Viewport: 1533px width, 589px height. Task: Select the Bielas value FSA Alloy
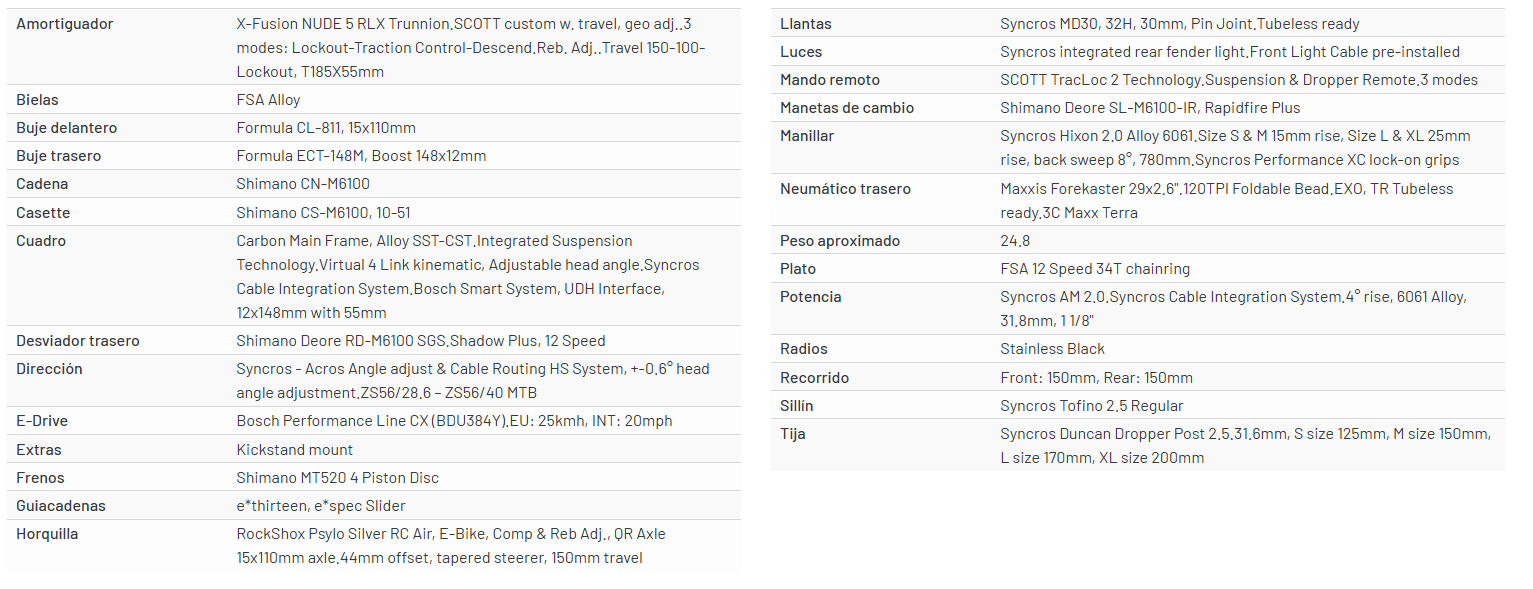pos(268,100)
